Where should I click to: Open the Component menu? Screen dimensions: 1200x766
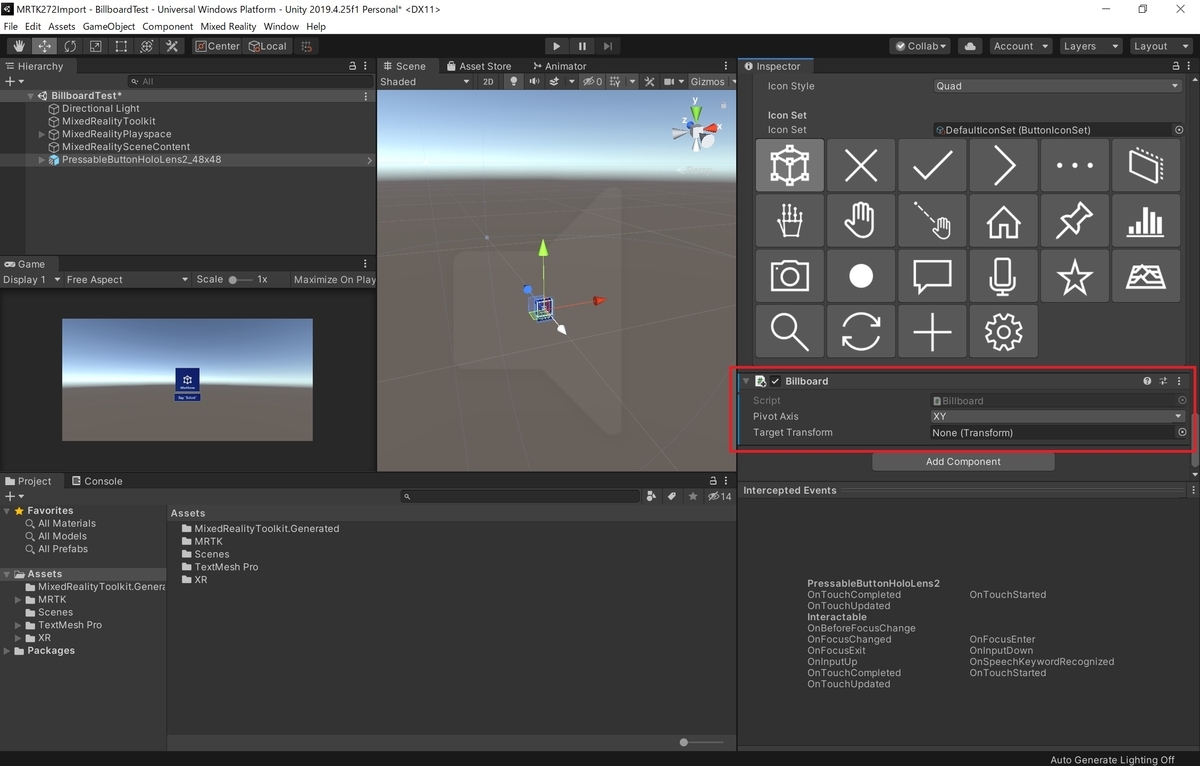point(168,26)
